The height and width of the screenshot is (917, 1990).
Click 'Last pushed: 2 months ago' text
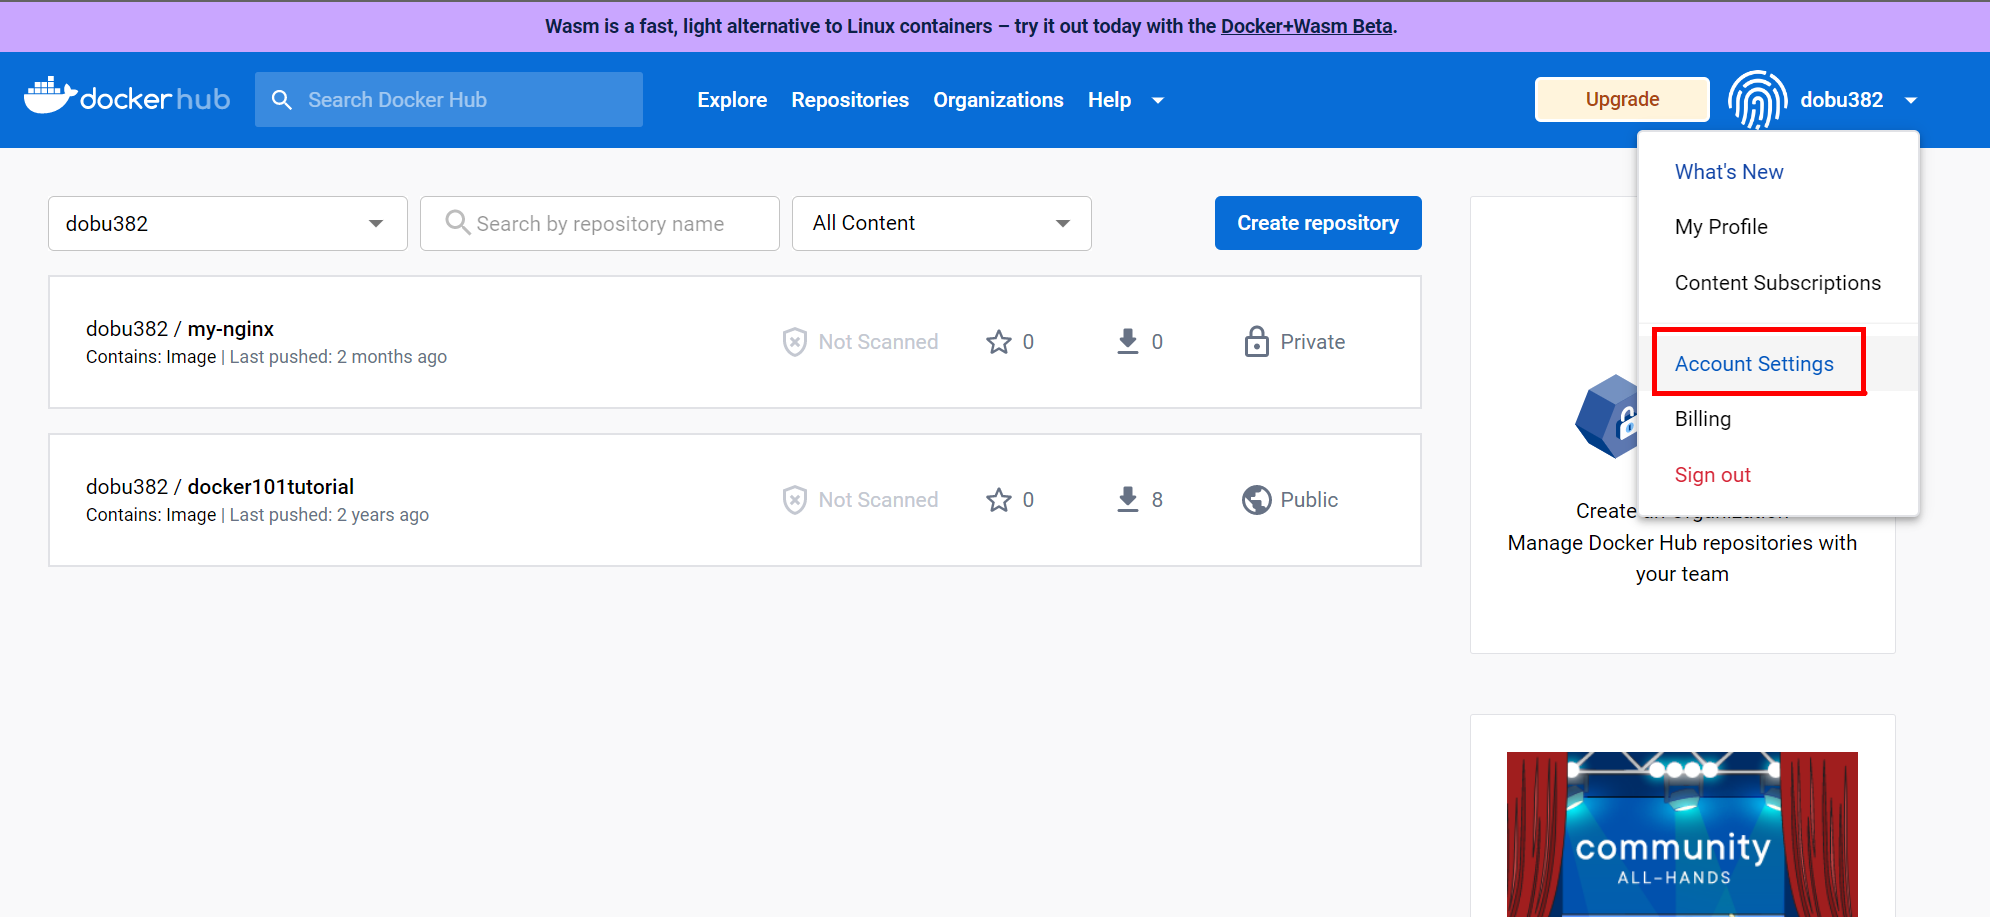pos(338,357)
